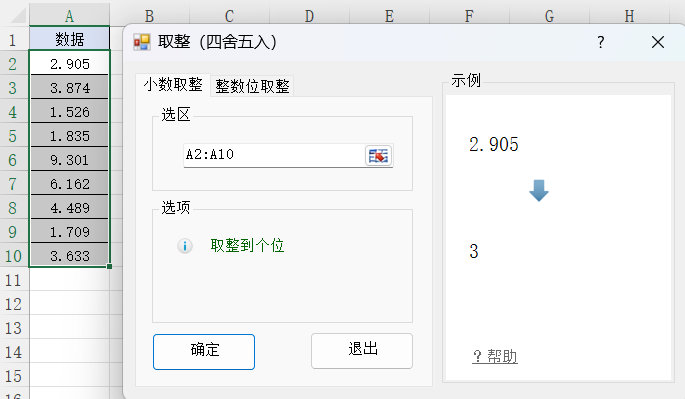The width and height of the screenshot is (685, 399).
Task: Click the 确定 button
Action: click(204, 352)
